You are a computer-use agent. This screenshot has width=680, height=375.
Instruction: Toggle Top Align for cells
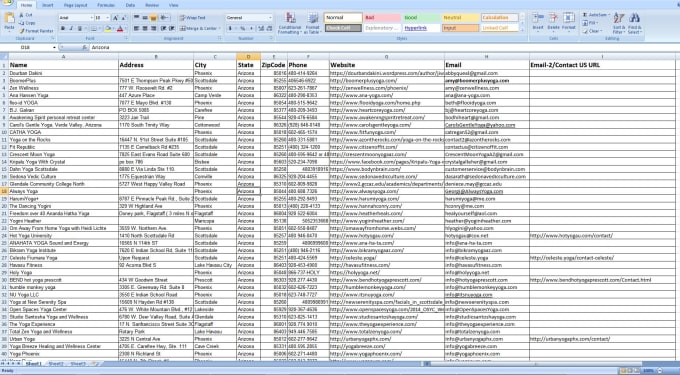(x=137, y=18)
